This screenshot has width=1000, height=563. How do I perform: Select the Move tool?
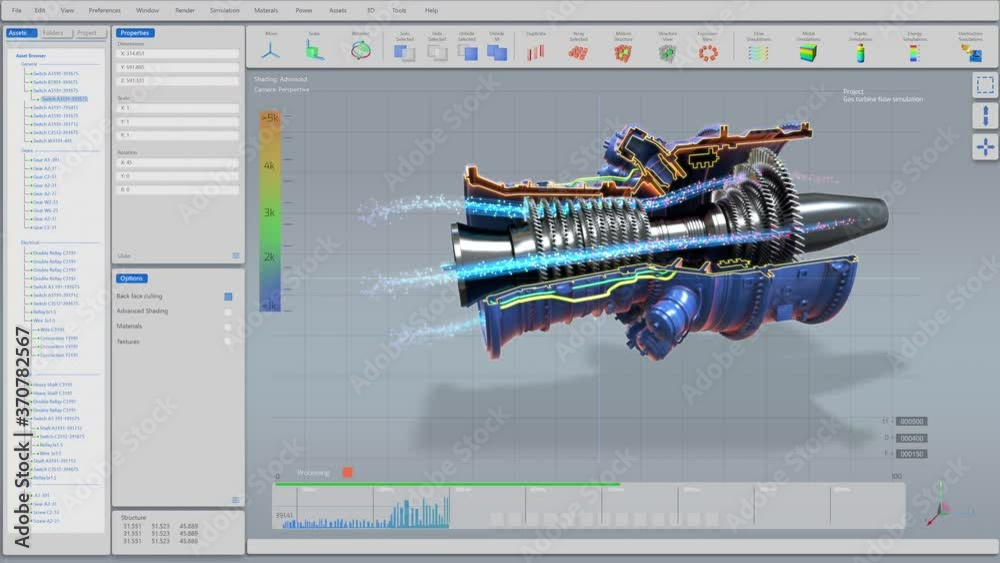point(271,51)
